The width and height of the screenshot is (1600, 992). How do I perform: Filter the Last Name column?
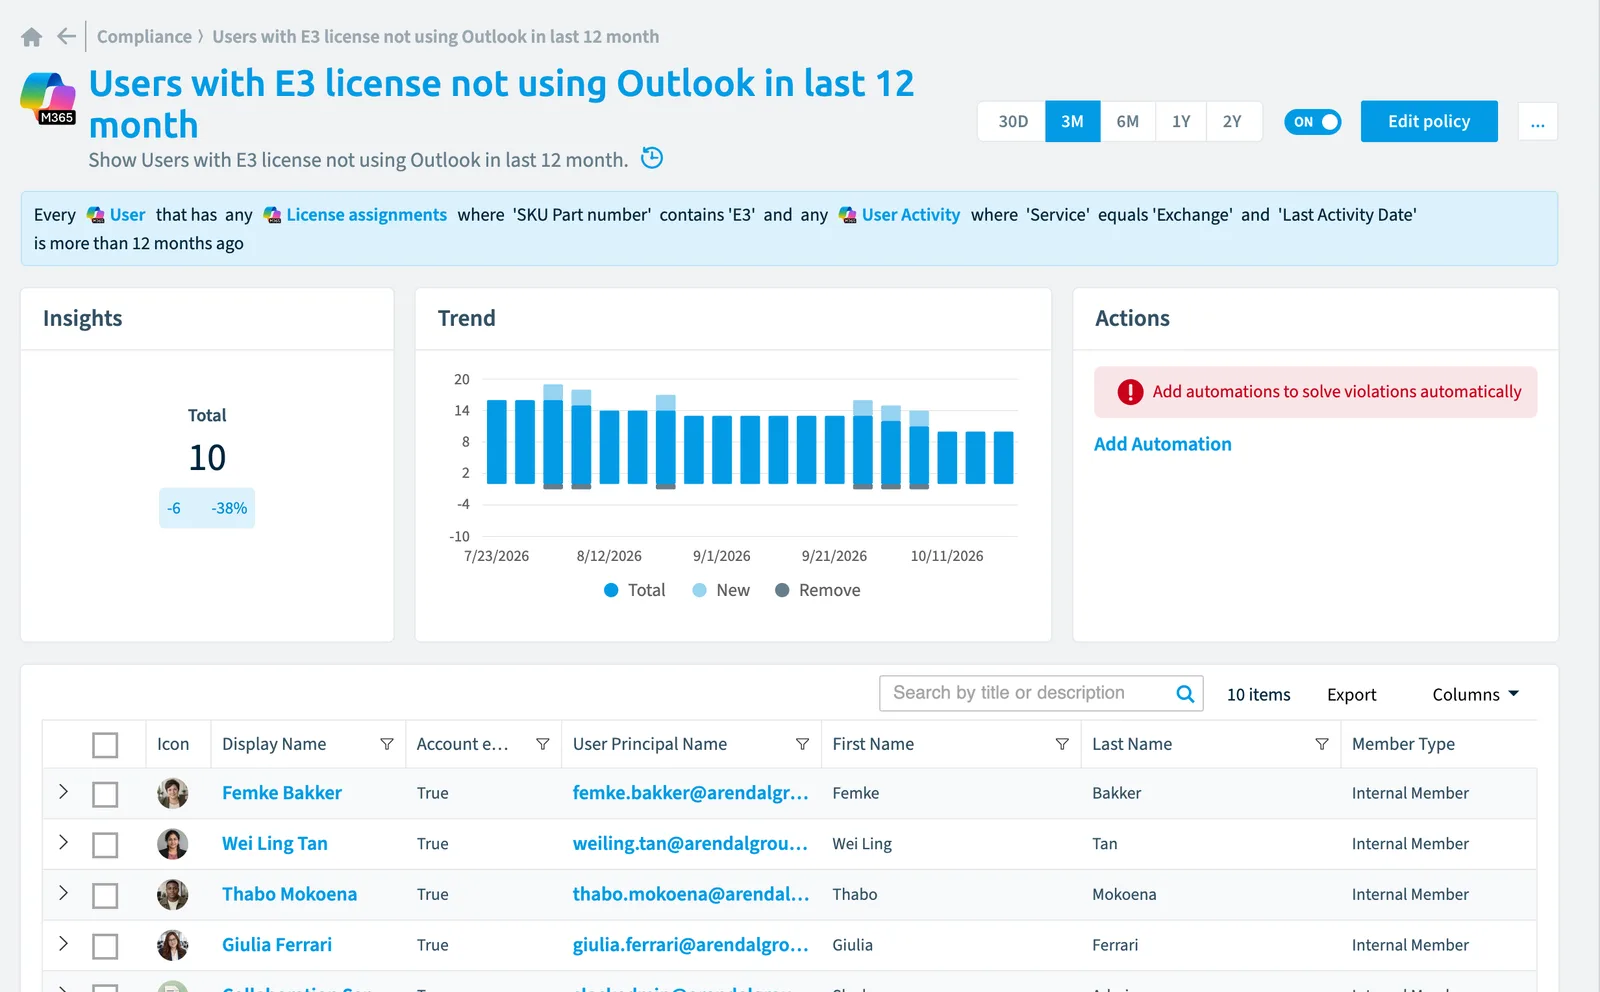click(1322, 744)
